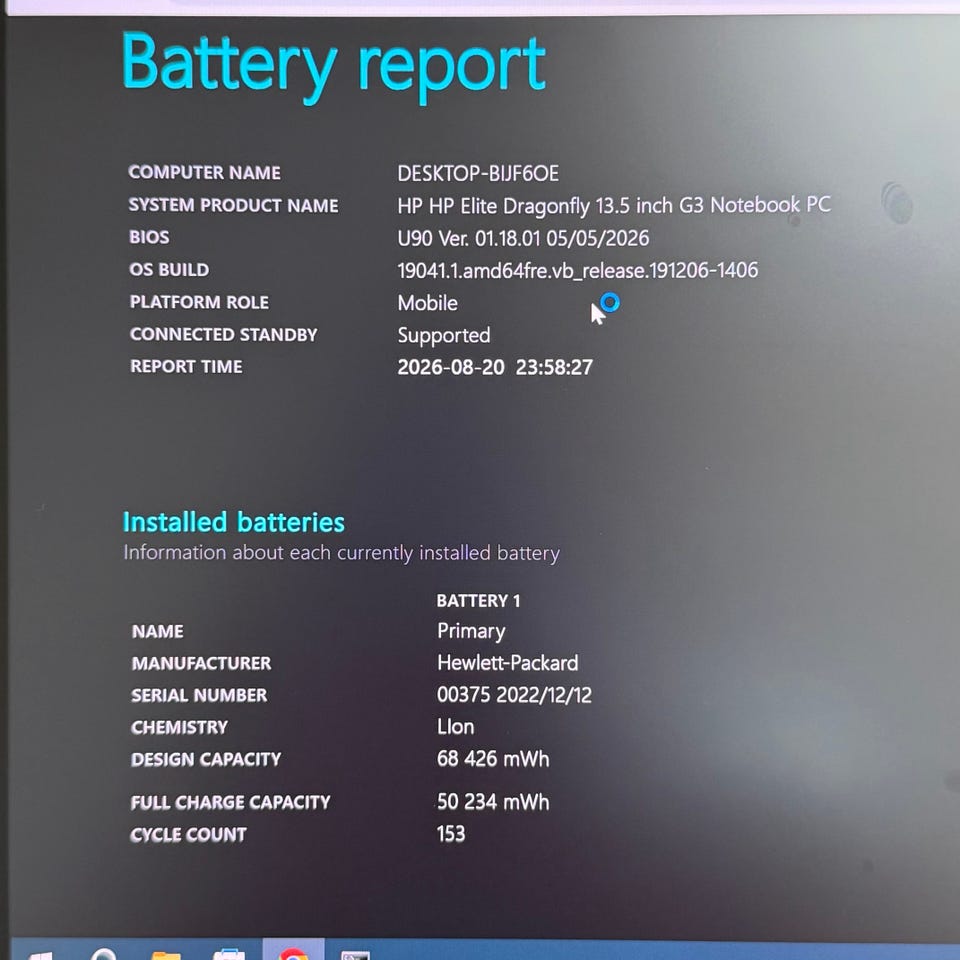
Task: Open Microsoft Store bag icon in taskbar
Action: coord(229,954)
